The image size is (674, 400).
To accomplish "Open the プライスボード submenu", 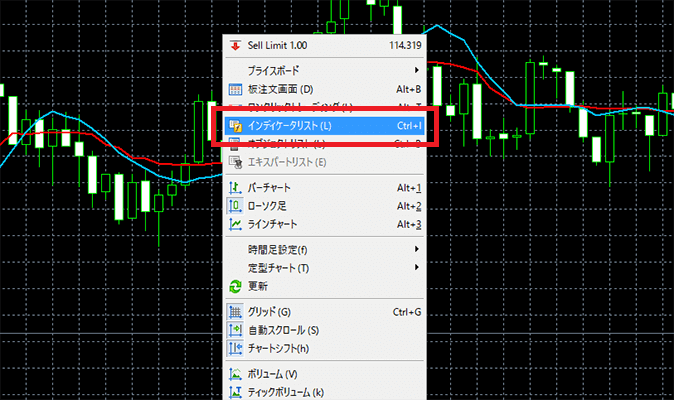I will (325, 70).
